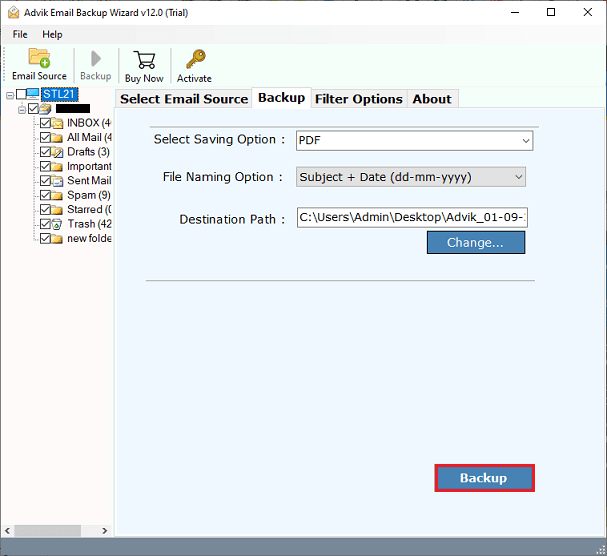
Task: Uncheck the Trash checkbox
Action: coord(45,224)
